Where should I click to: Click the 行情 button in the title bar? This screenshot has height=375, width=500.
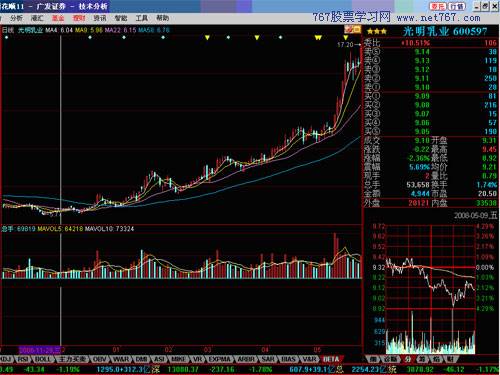point(456,6)
